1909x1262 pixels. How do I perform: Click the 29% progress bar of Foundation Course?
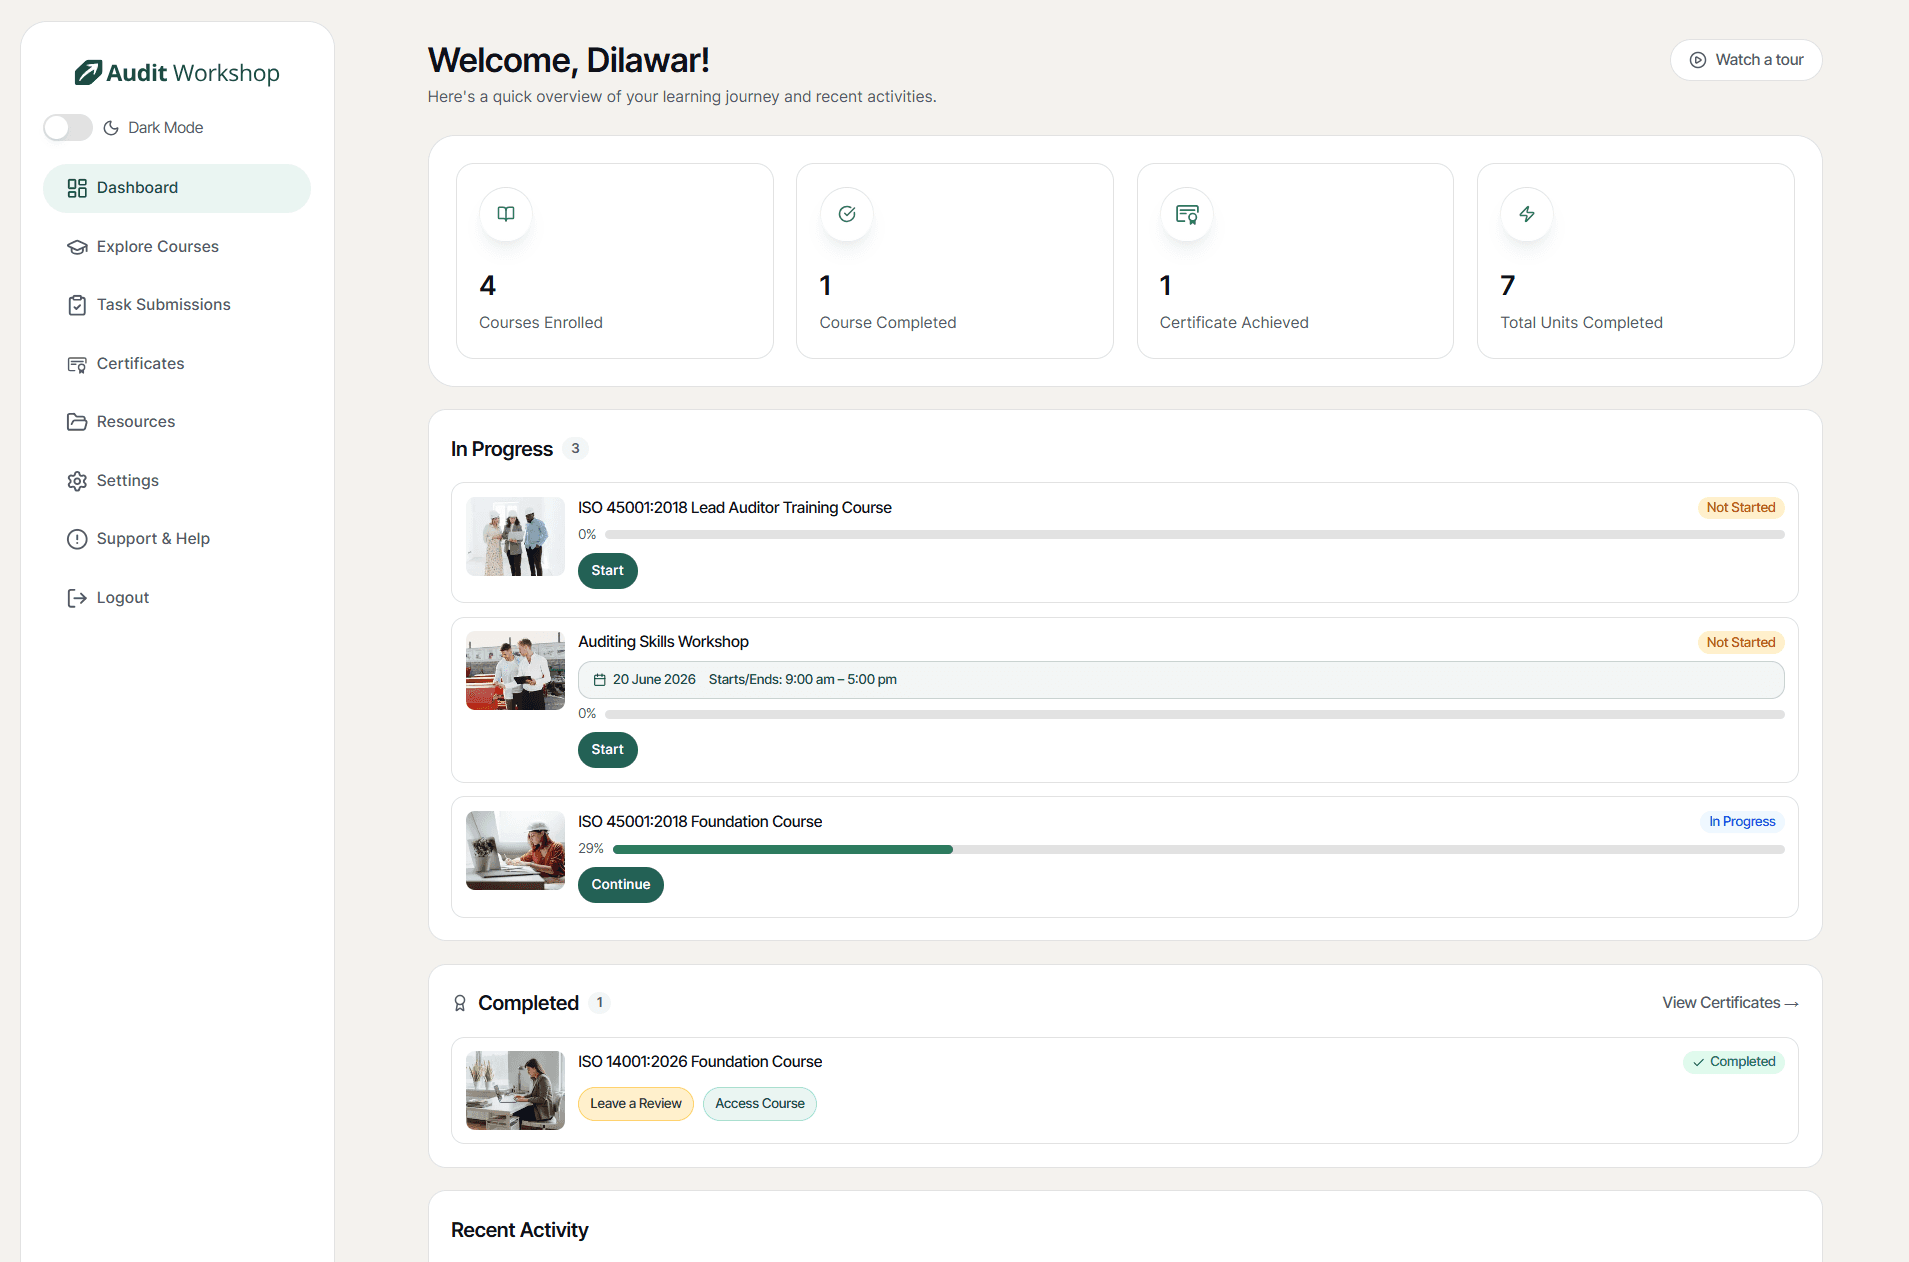(x=1199, y=849)
